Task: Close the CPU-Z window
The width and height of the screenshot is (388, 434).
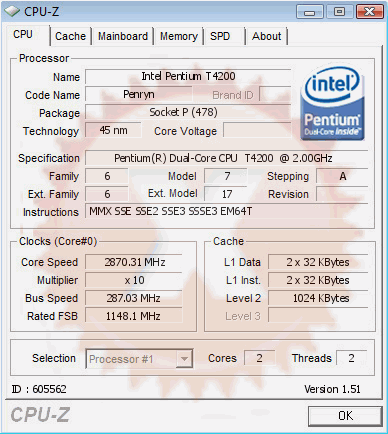Action: [369, 12]
